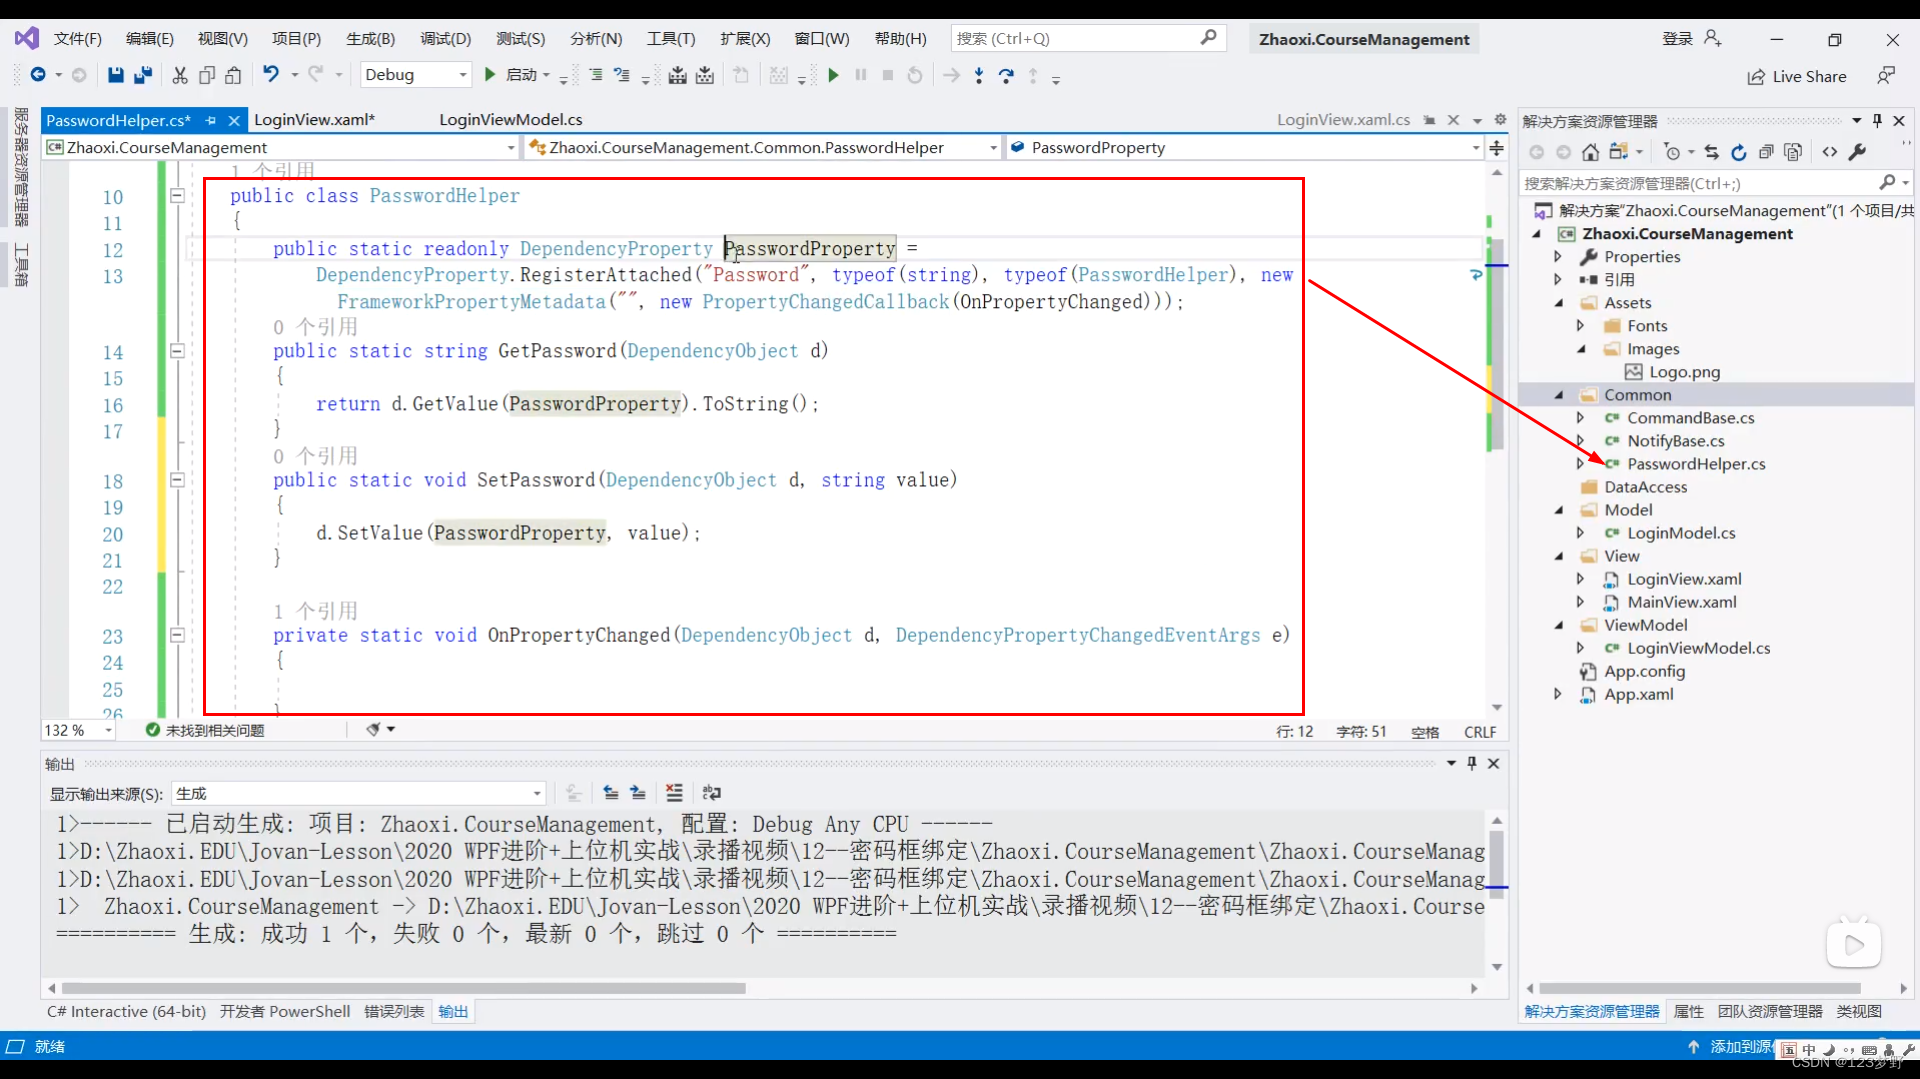This screenshot has width=1920, height=1079.
Task: Switch to the LoginView.xaml* tab
Action: pyautogui.click(x=314, y=120)
